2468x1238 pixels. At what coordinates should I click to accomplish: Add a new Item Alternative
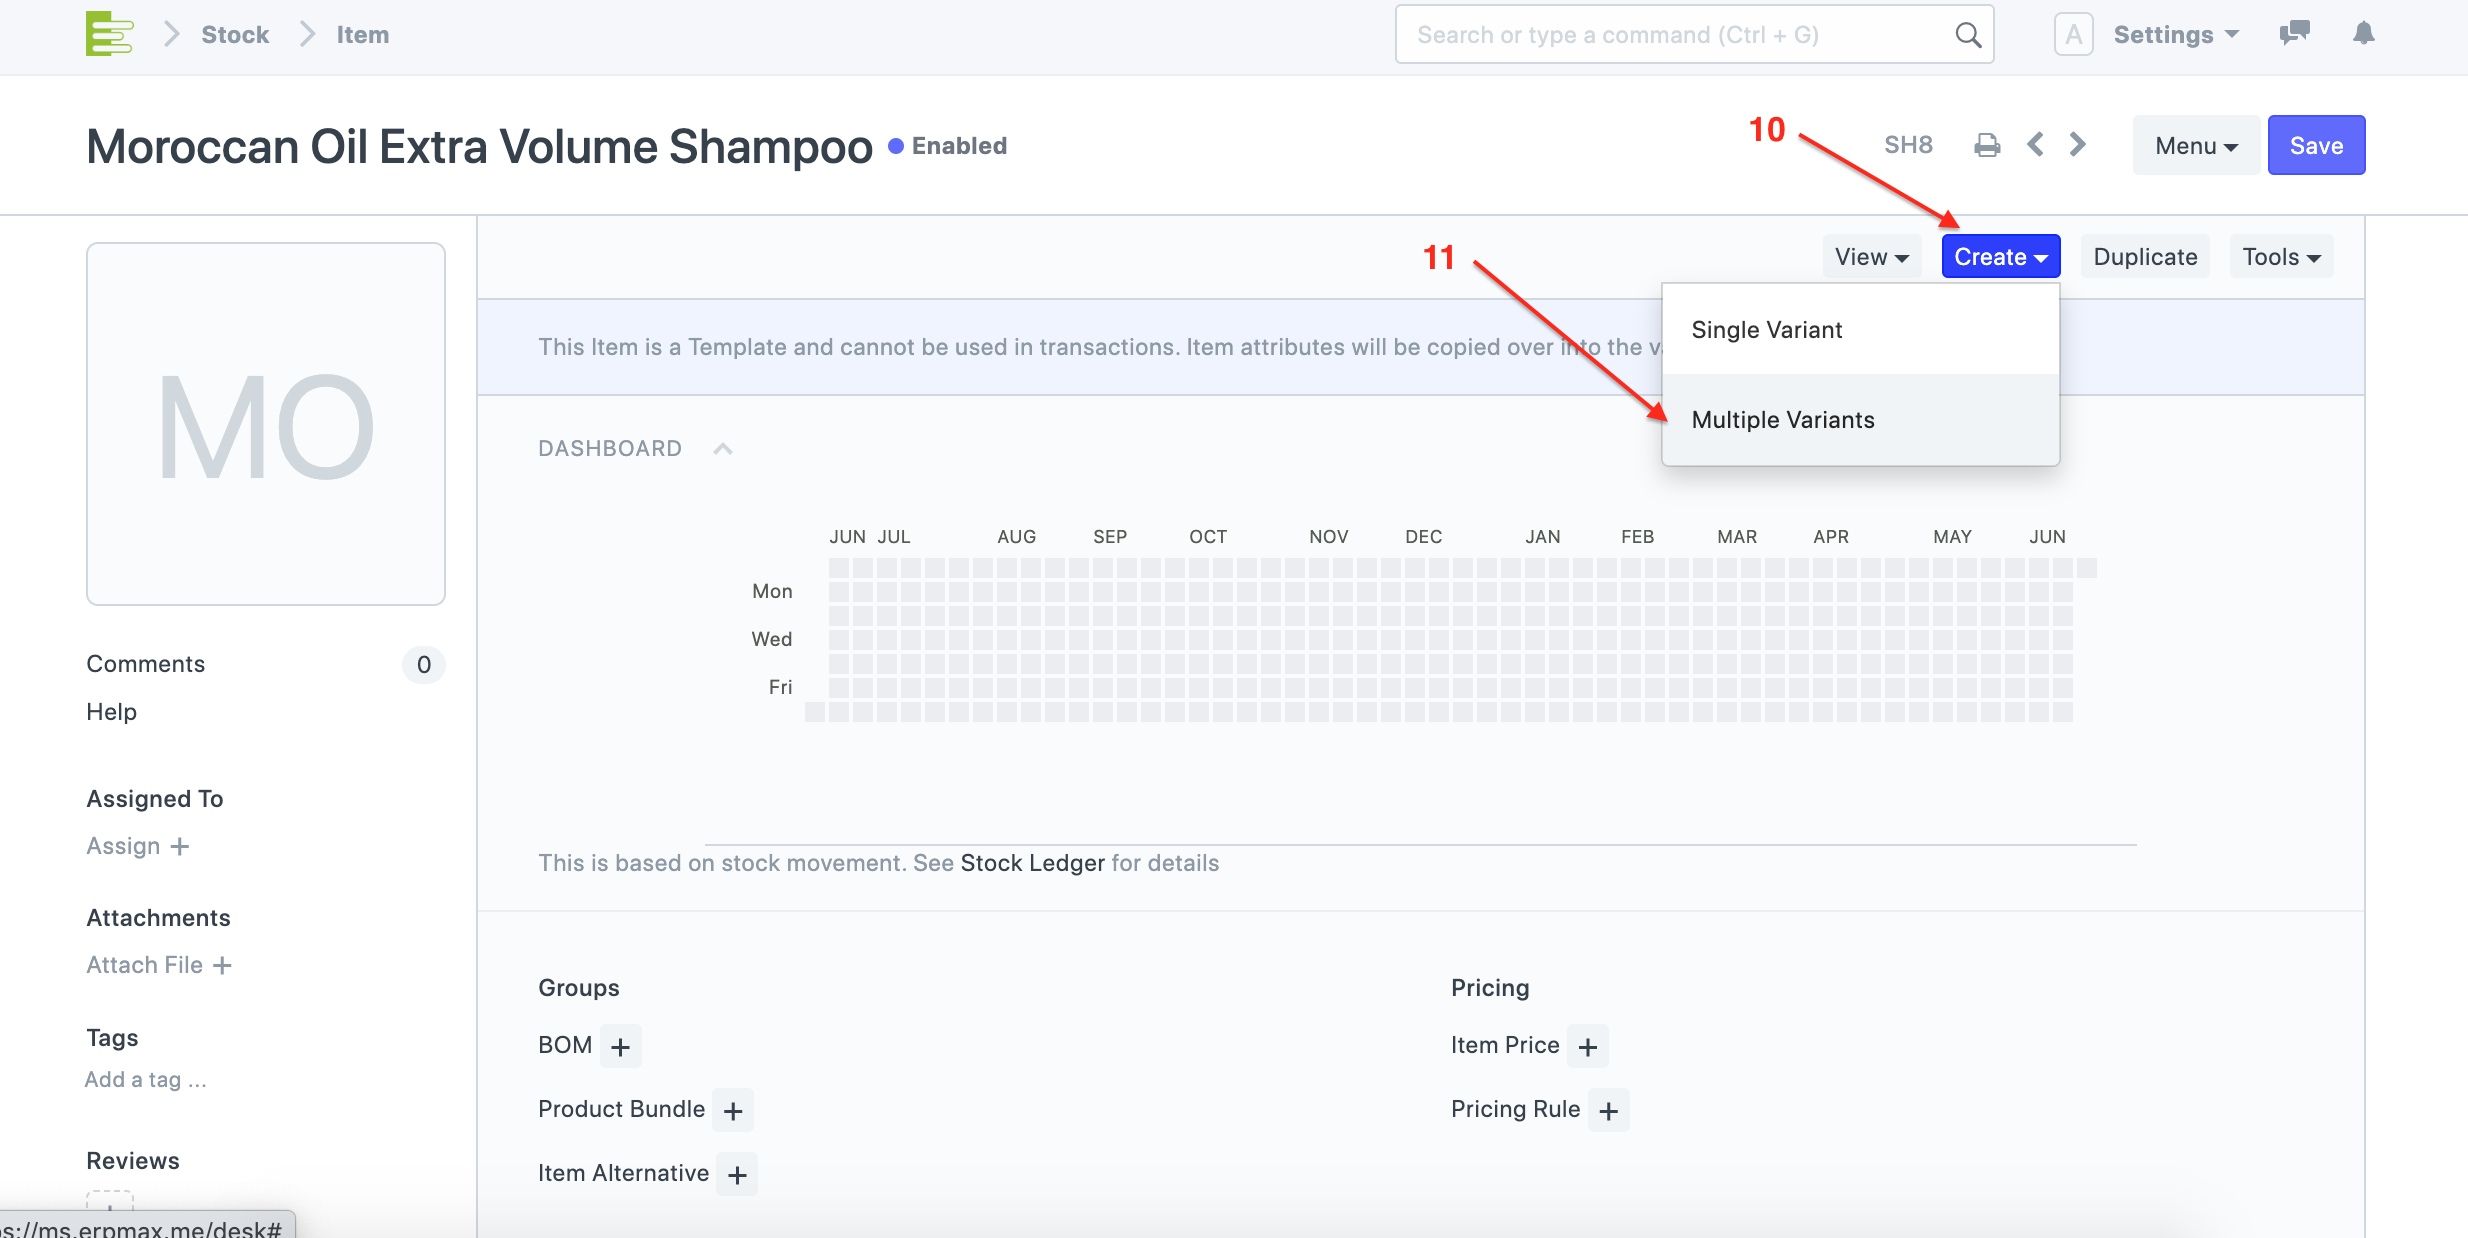click(737, 1174)
